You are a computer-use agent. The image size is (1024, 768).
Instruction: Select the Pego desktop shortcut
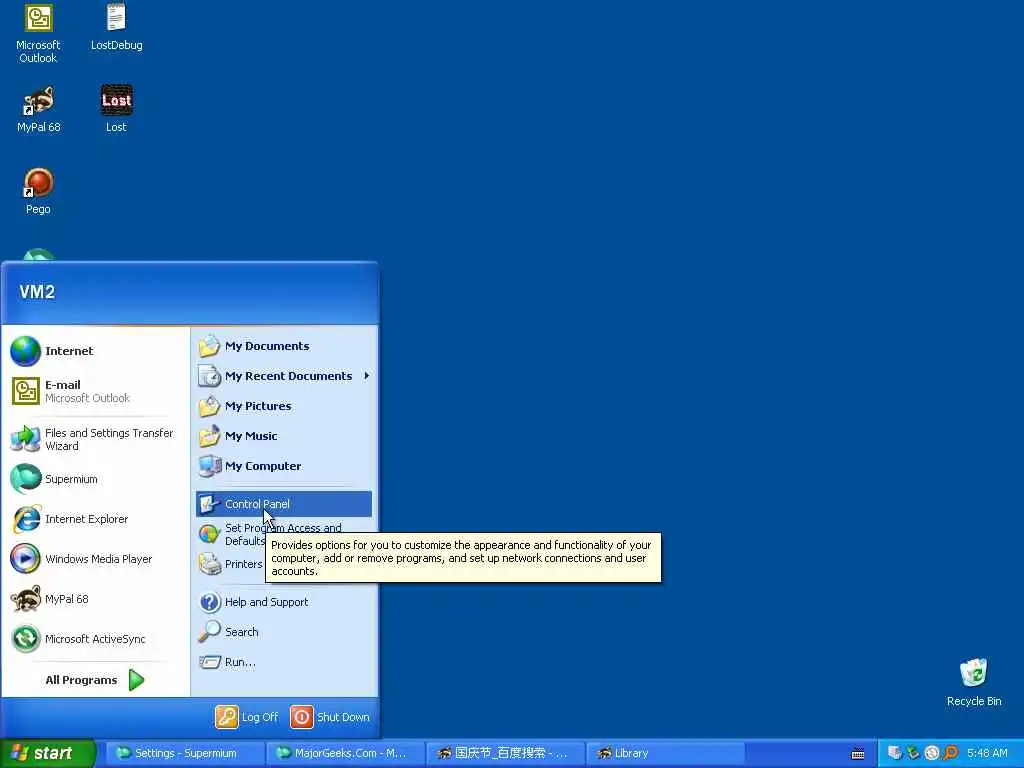38,191
